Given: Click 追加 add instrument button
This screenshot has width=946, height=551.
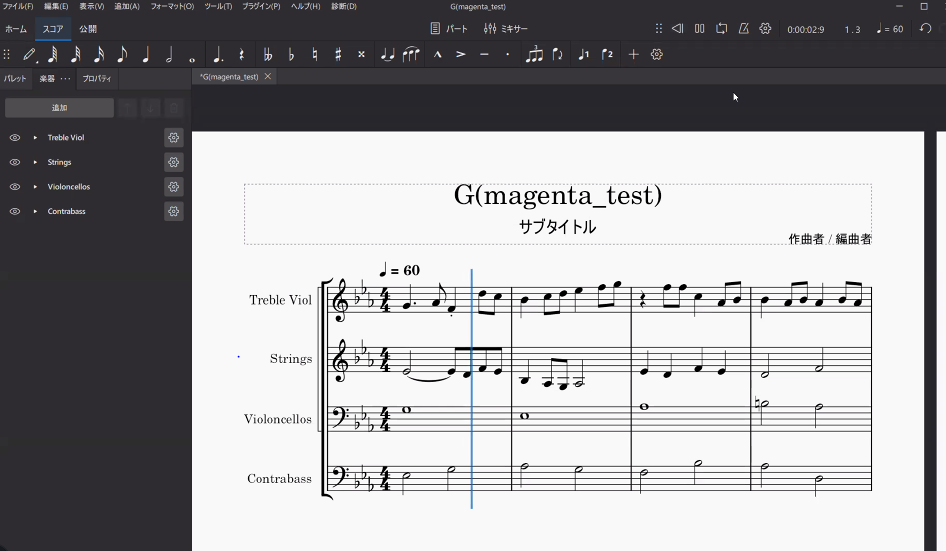Looking at the screenshot, I should (x=59, y=108).
